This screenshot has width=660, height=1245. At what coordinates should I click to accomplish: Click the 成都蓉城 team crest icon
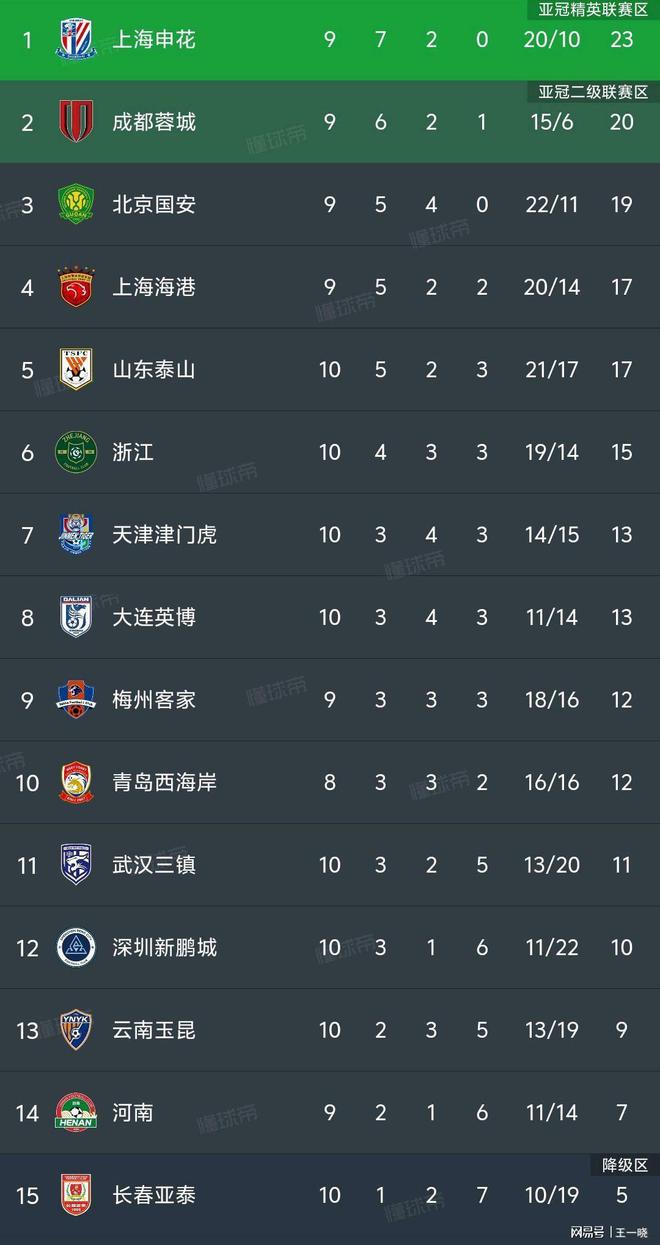[76, 122]
